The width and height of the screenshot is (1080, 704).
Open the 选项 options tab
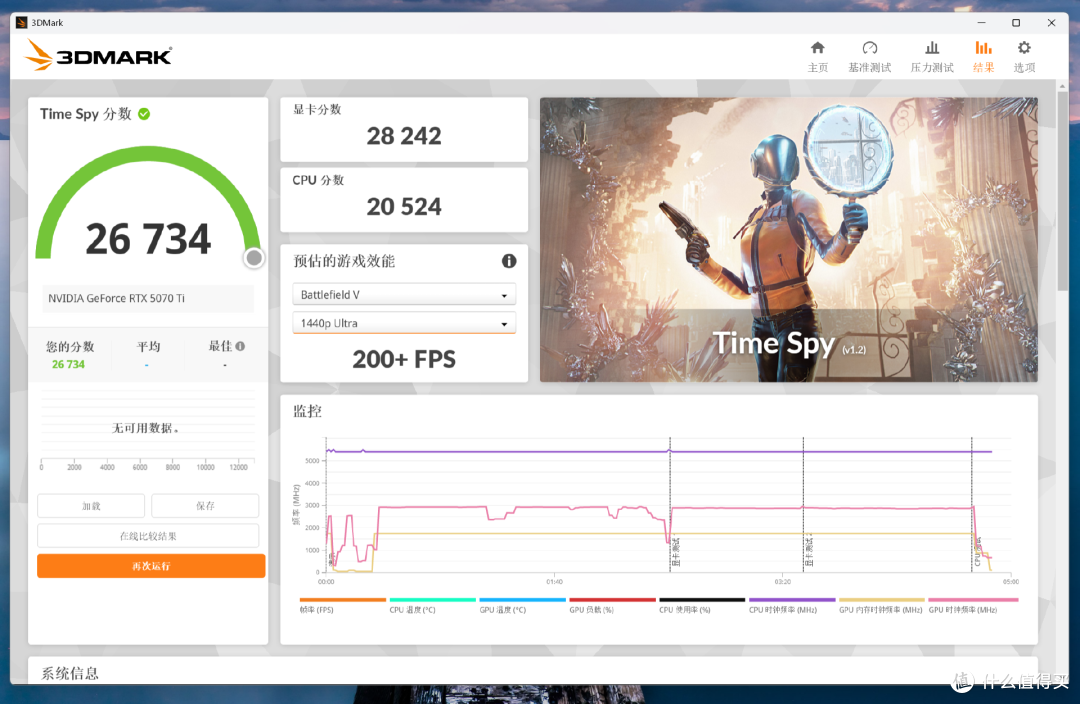(1024, 56)
